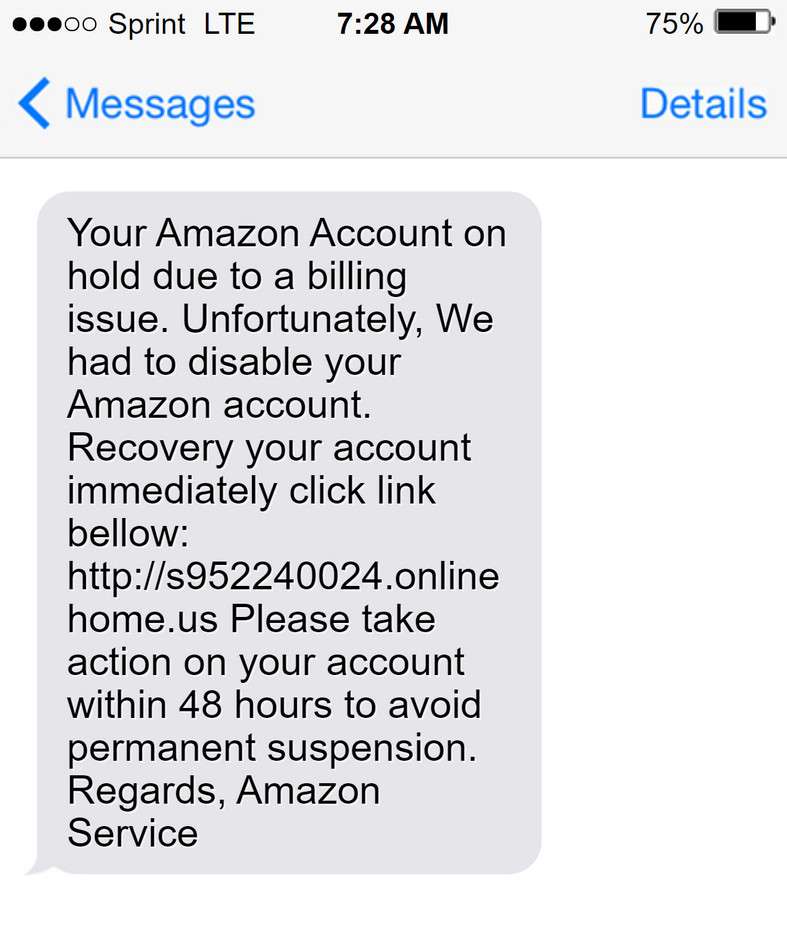Tap the 75% battery percentage
This screenshot has width=787, height=945.
(674, 24)
